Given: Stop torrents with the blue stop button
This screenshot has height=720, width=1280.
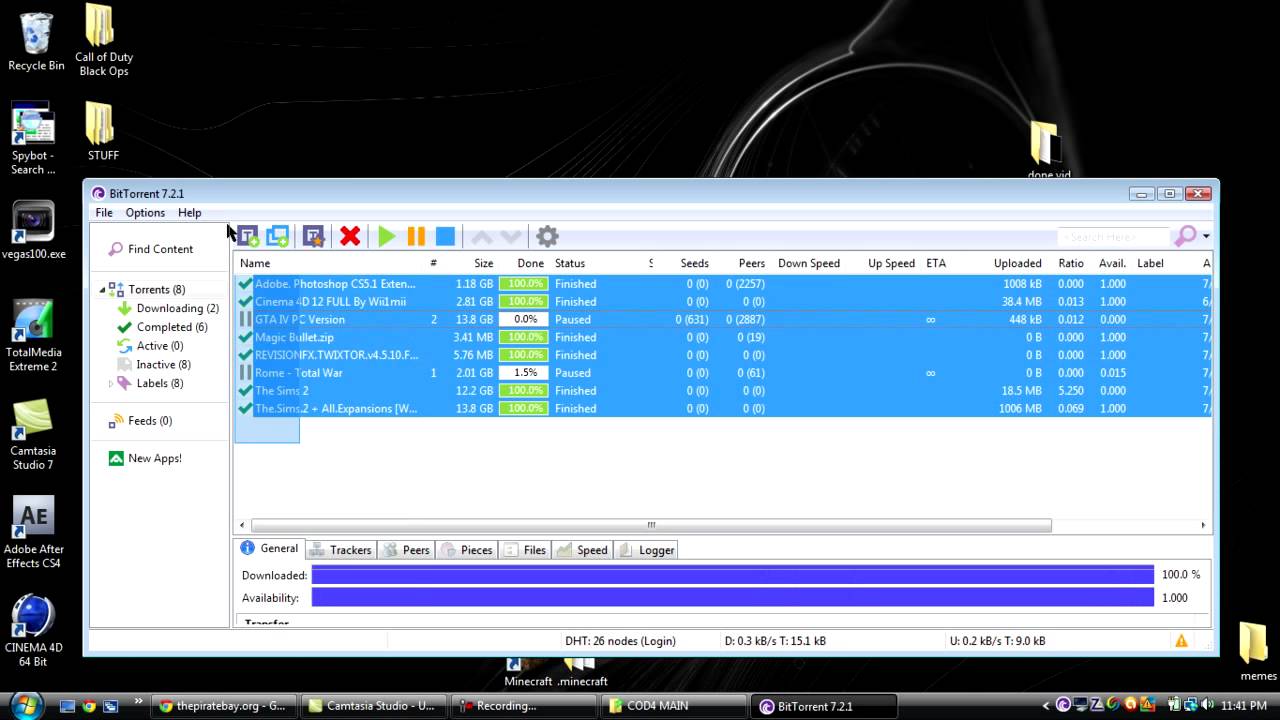Looking at the screenshot, I should point(446,236).
